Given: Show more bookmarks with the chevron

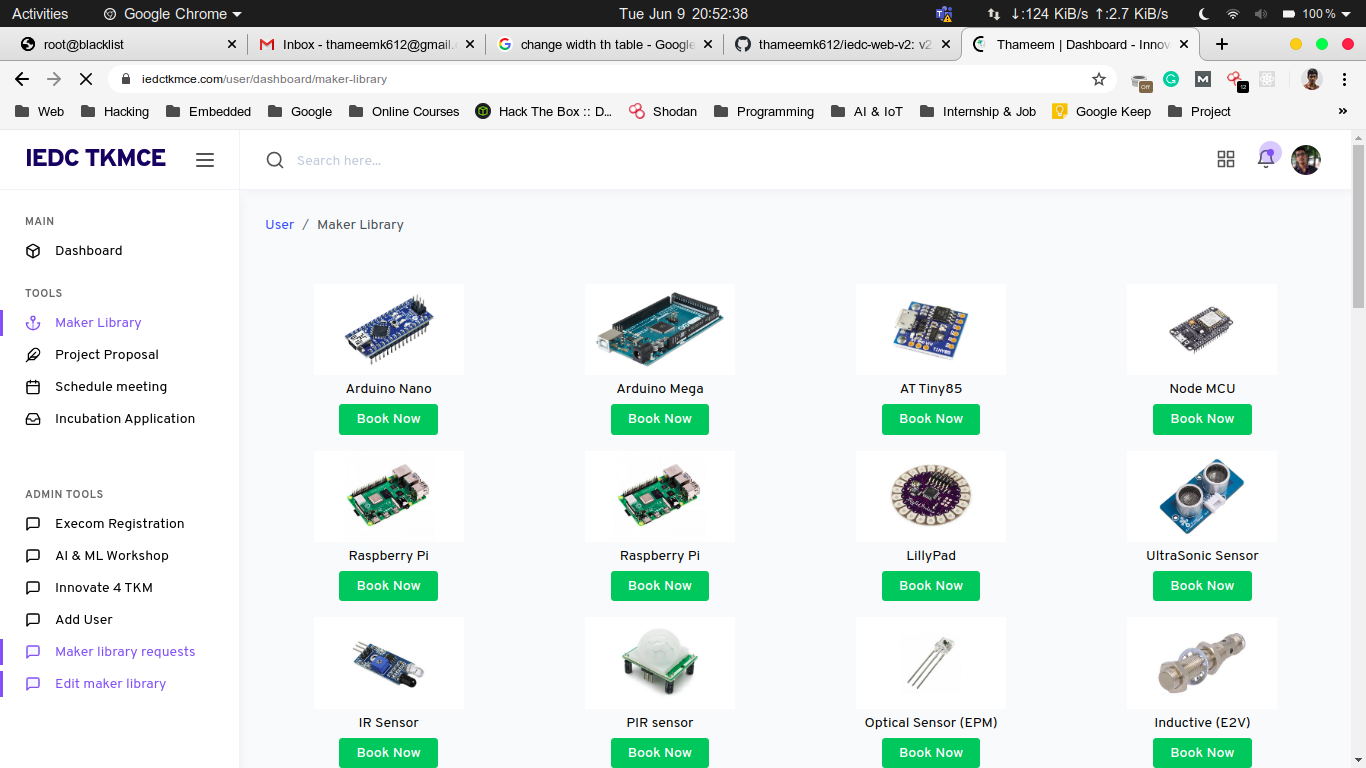Looking at the screenshot, I should [x=1342, y=111].
